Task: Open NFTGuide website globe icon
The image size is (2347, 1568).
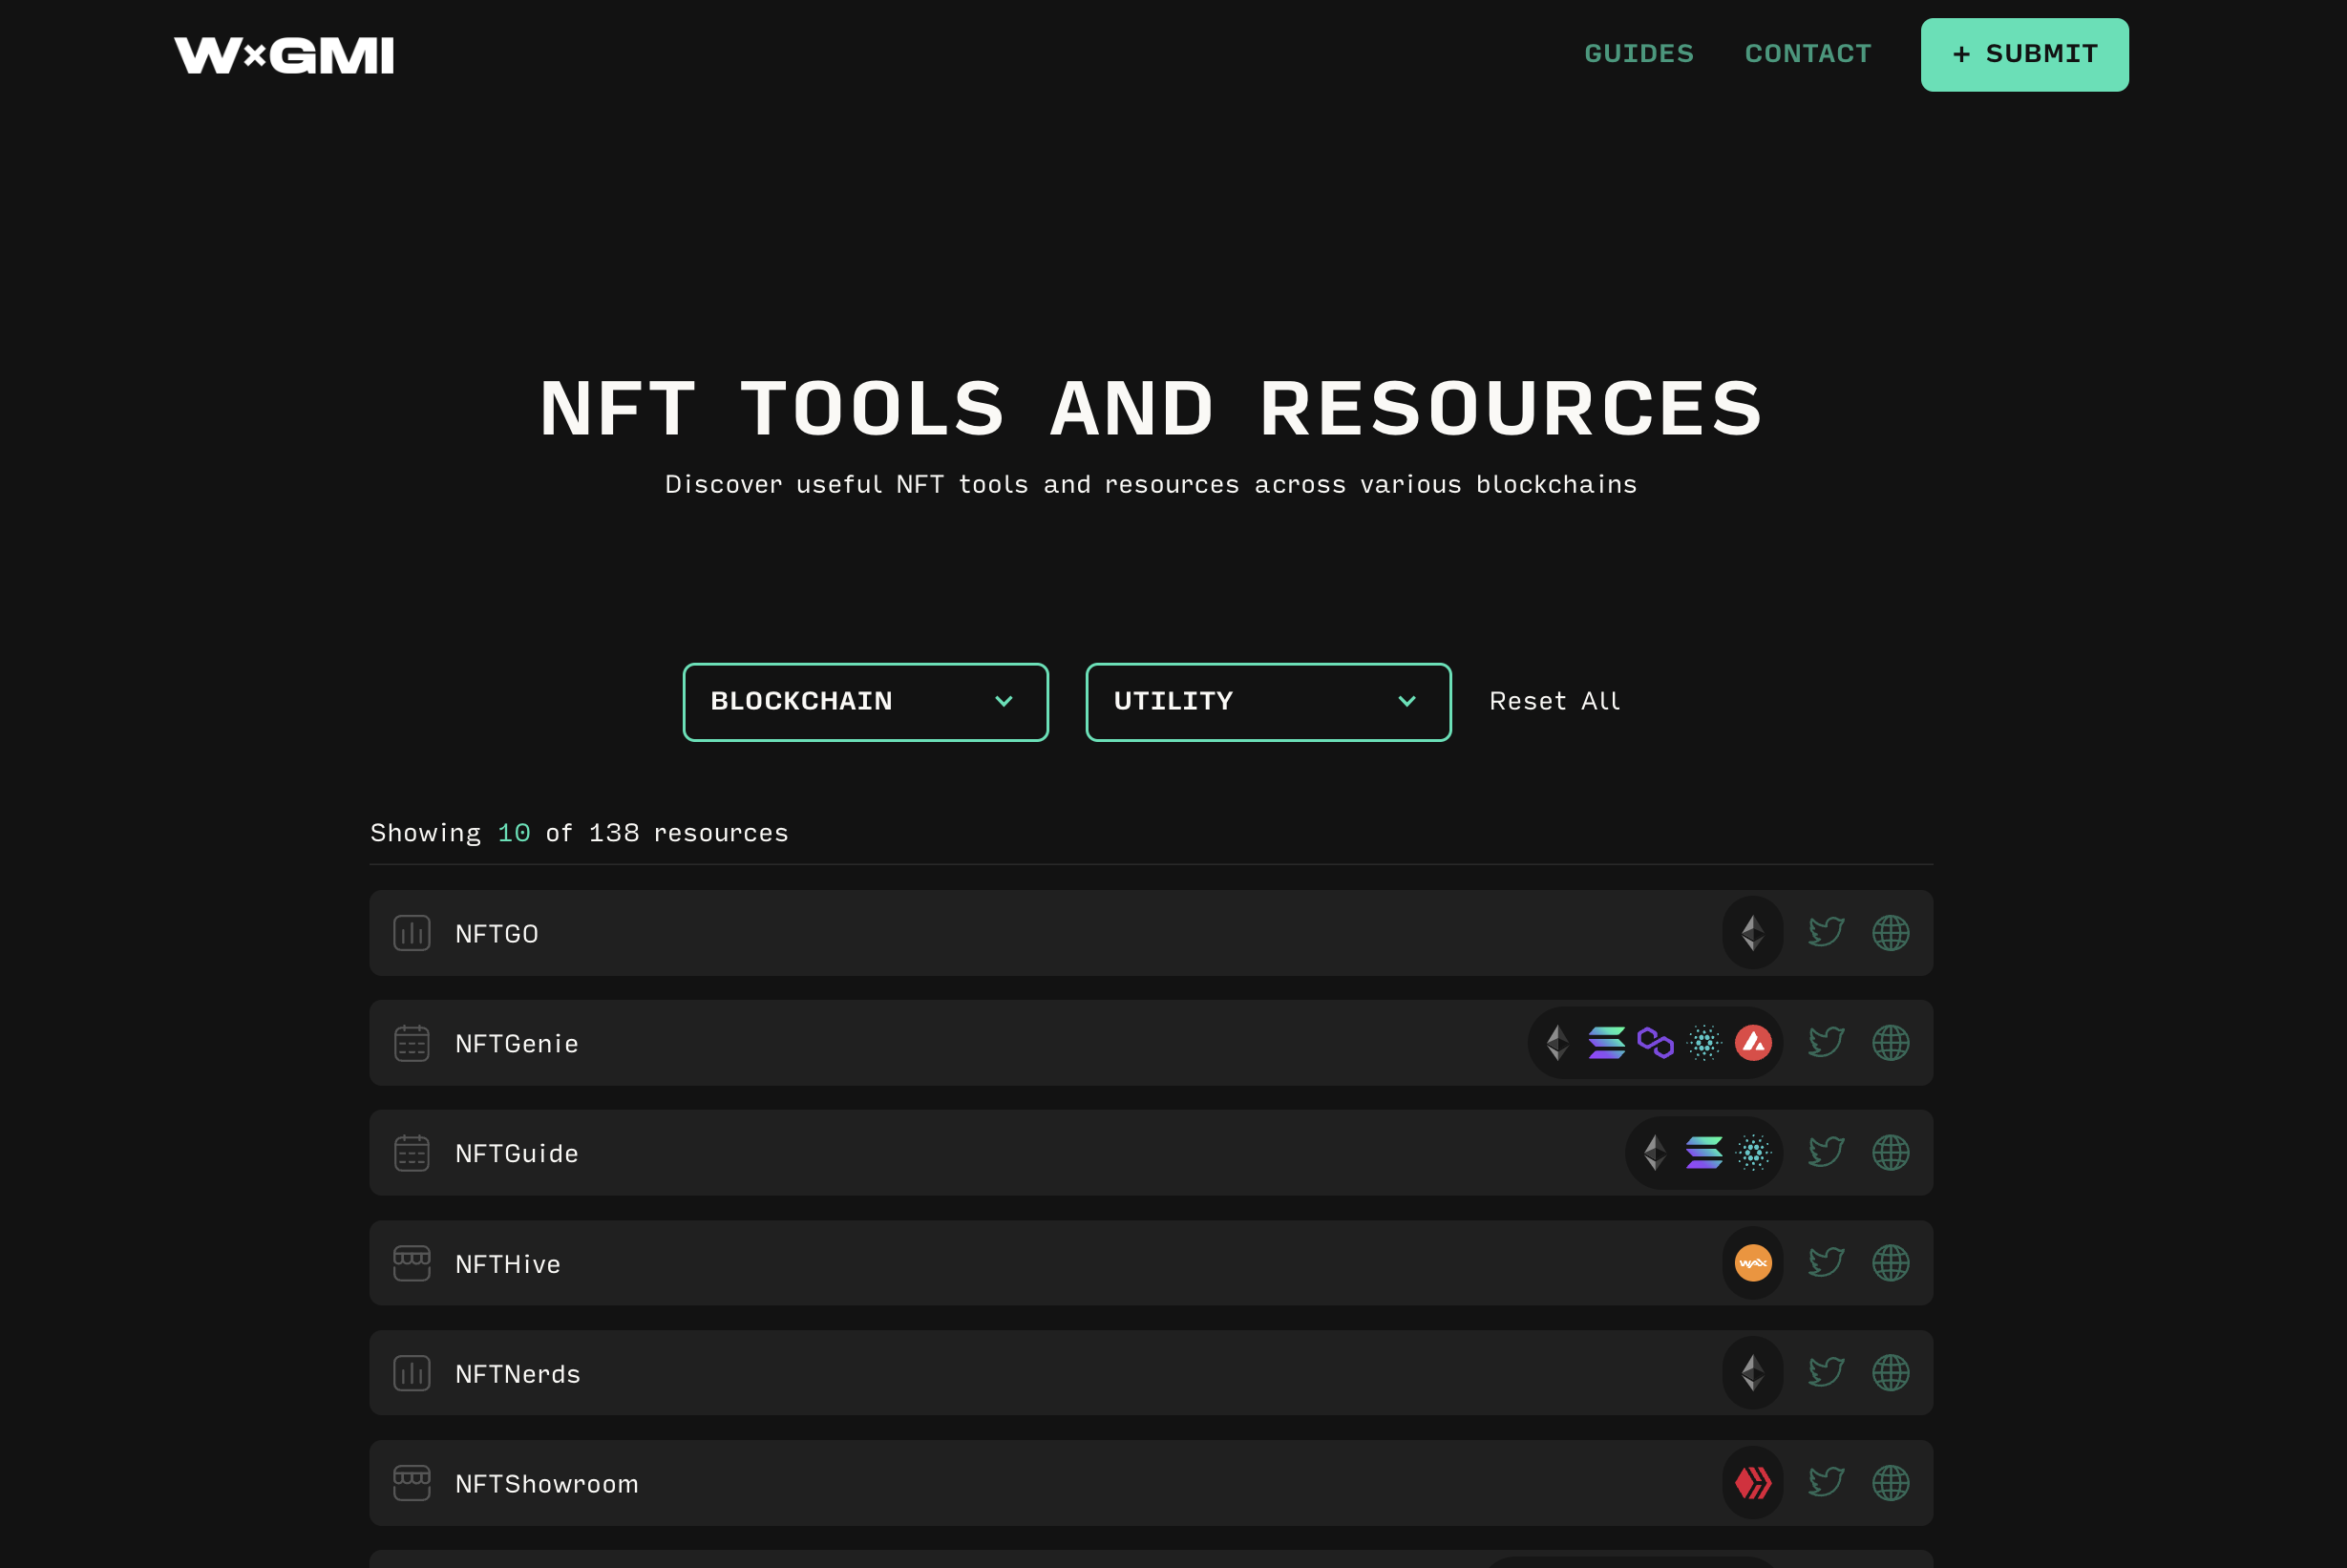Action: tap(1890, 1153)
